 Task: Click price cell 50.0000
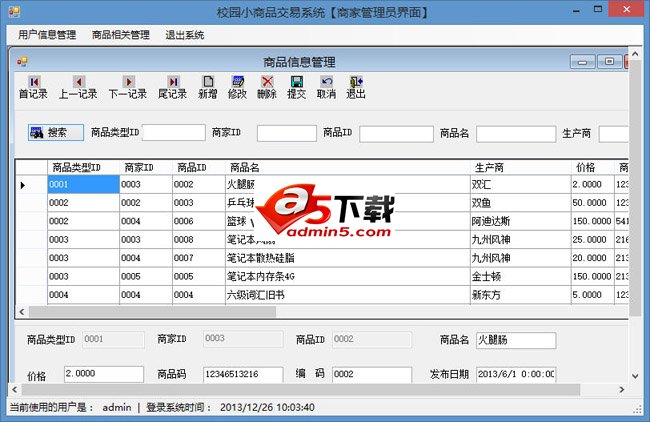(592, 203)
